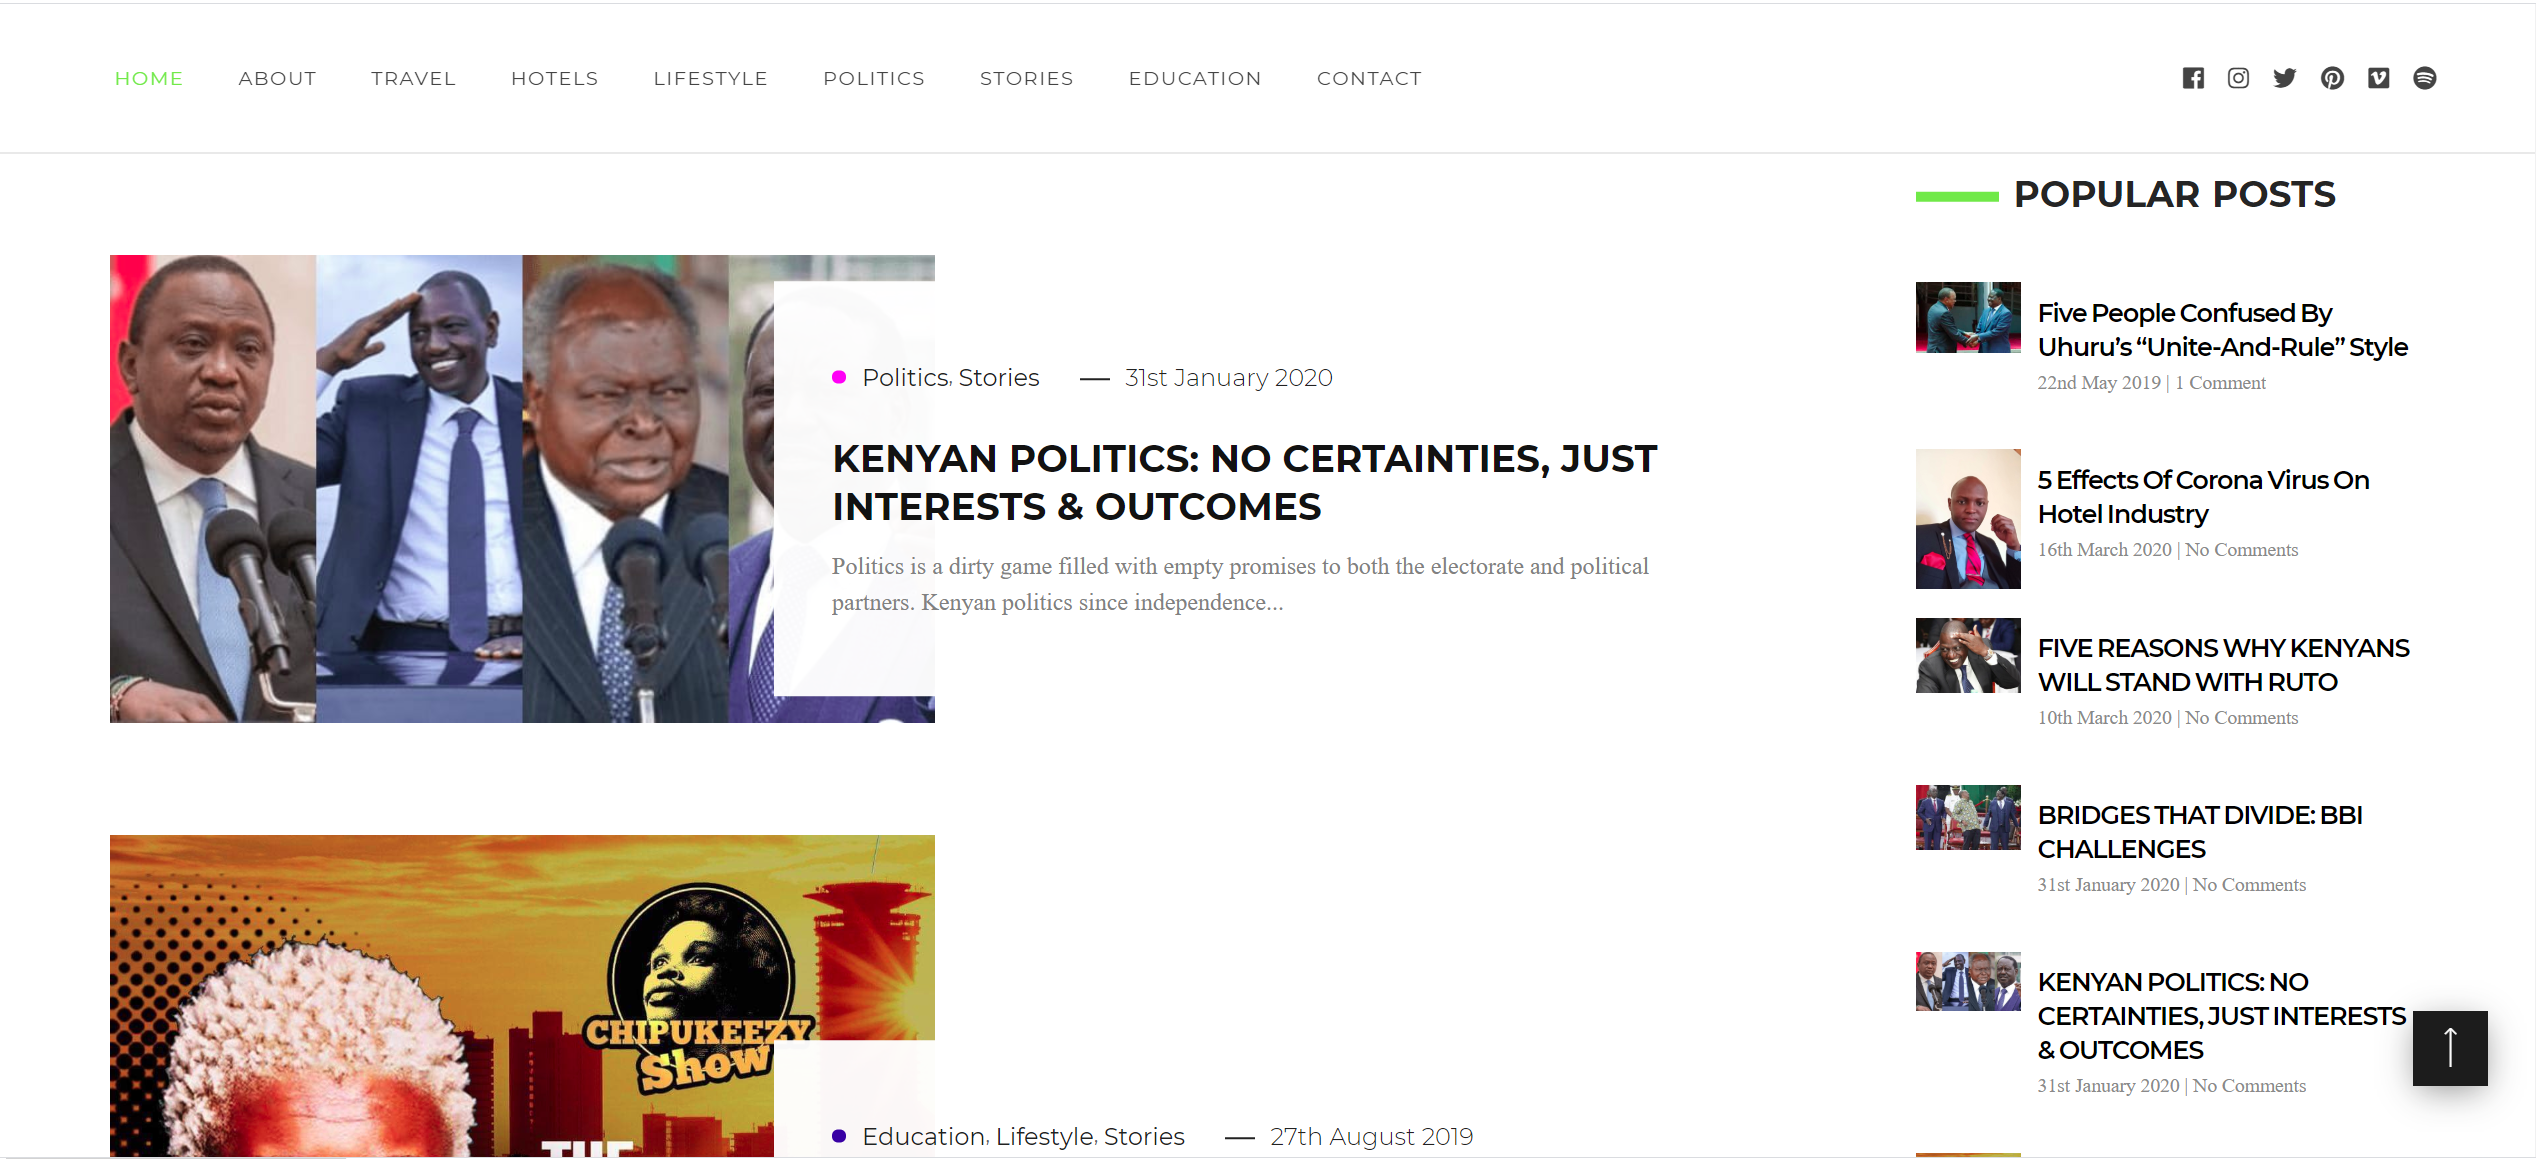Click the back-to-top arrow button
This screenshot has height=1159, width=2536.
point(2450,1048)
